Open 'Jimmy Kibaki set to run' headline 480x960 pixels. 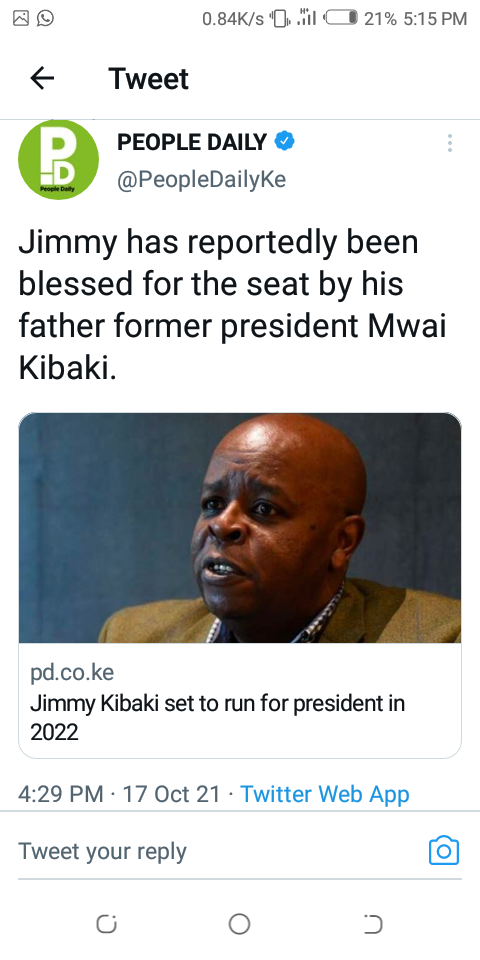[x=217, y=717]
